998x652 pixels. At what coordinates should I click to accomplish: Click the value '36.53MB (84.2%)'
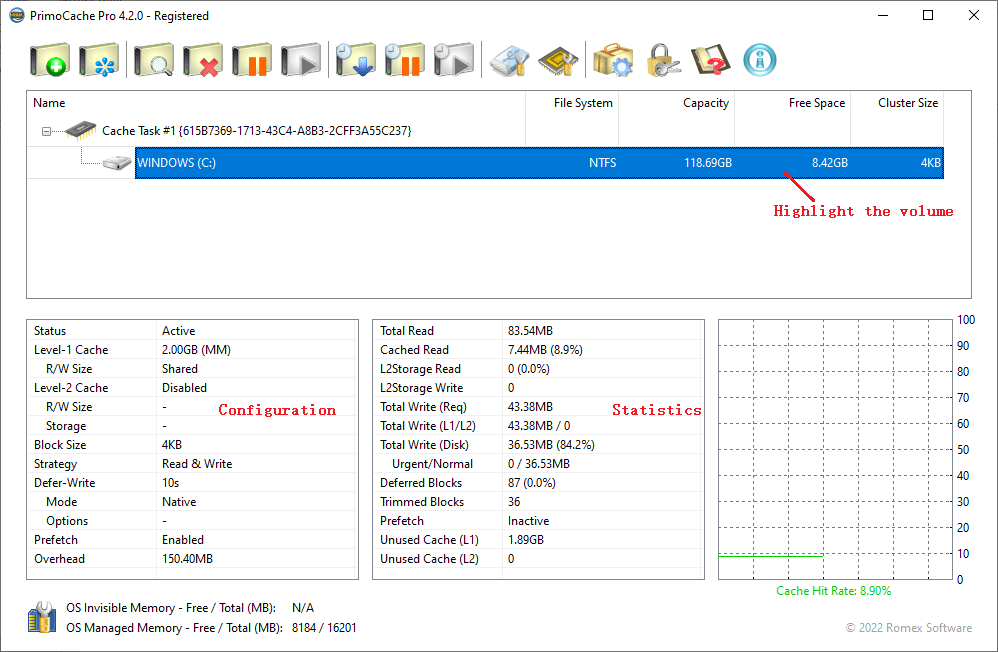click(x=551, y=445)
